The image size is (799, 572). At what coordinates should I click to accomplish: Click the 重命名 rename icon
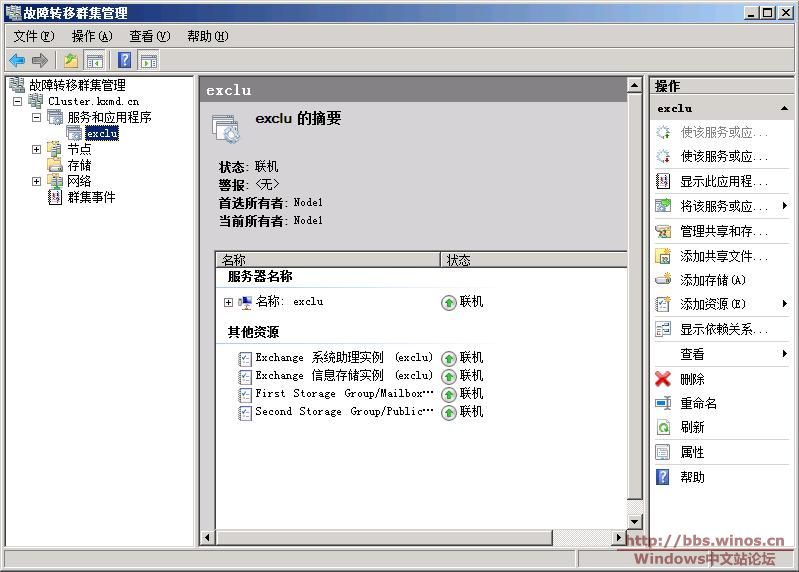tap(662, 403)
